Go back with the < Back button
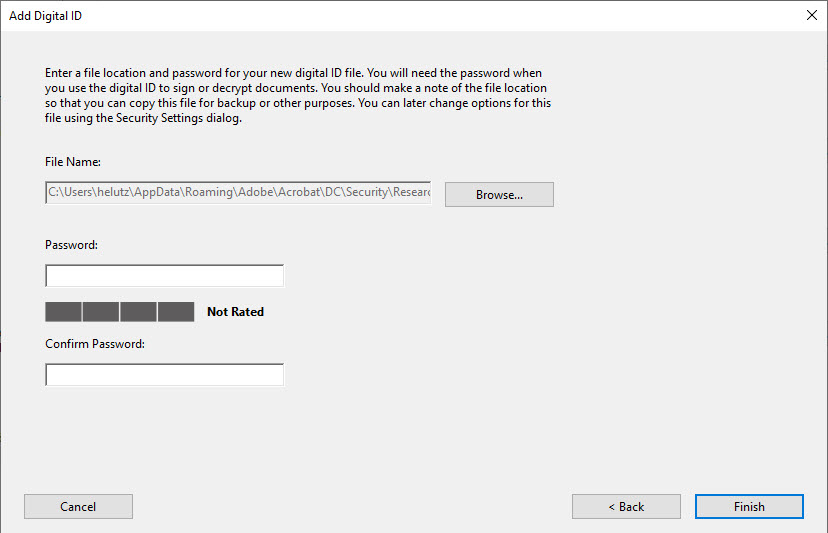 (x=626, y=506)
